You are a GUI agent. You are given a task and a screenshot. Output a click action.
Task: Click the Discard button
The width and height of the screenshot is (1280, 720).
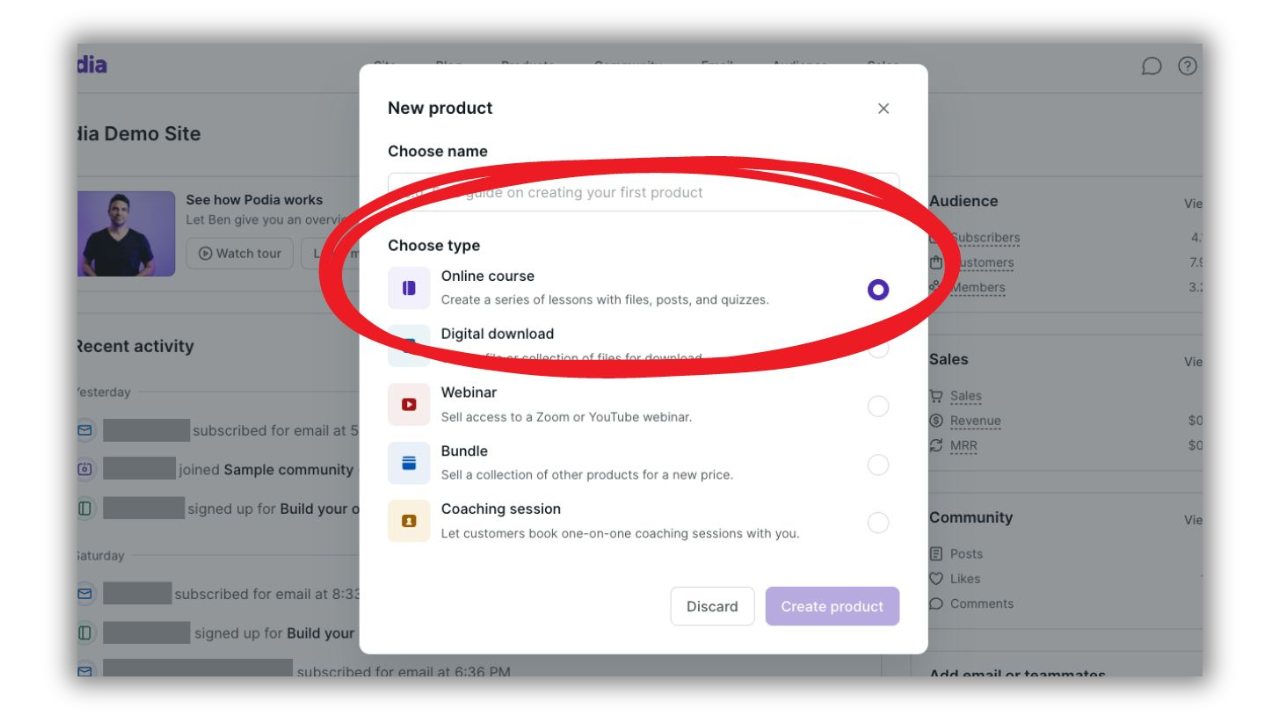pyautogui.click(x=712, y=606)
